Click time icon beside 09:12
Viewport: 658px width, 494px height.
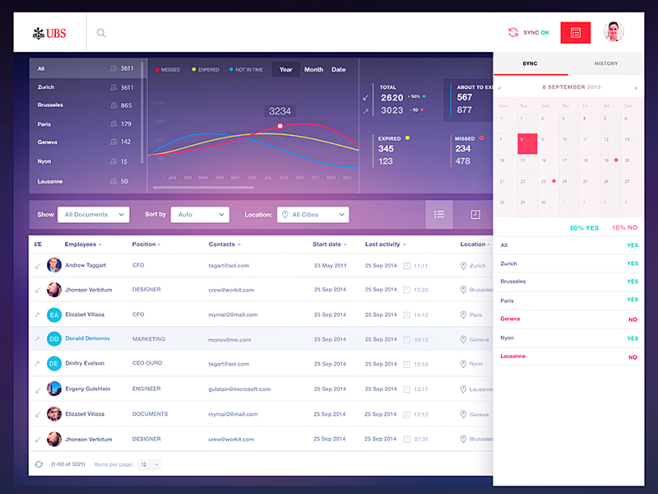(407, 340)
